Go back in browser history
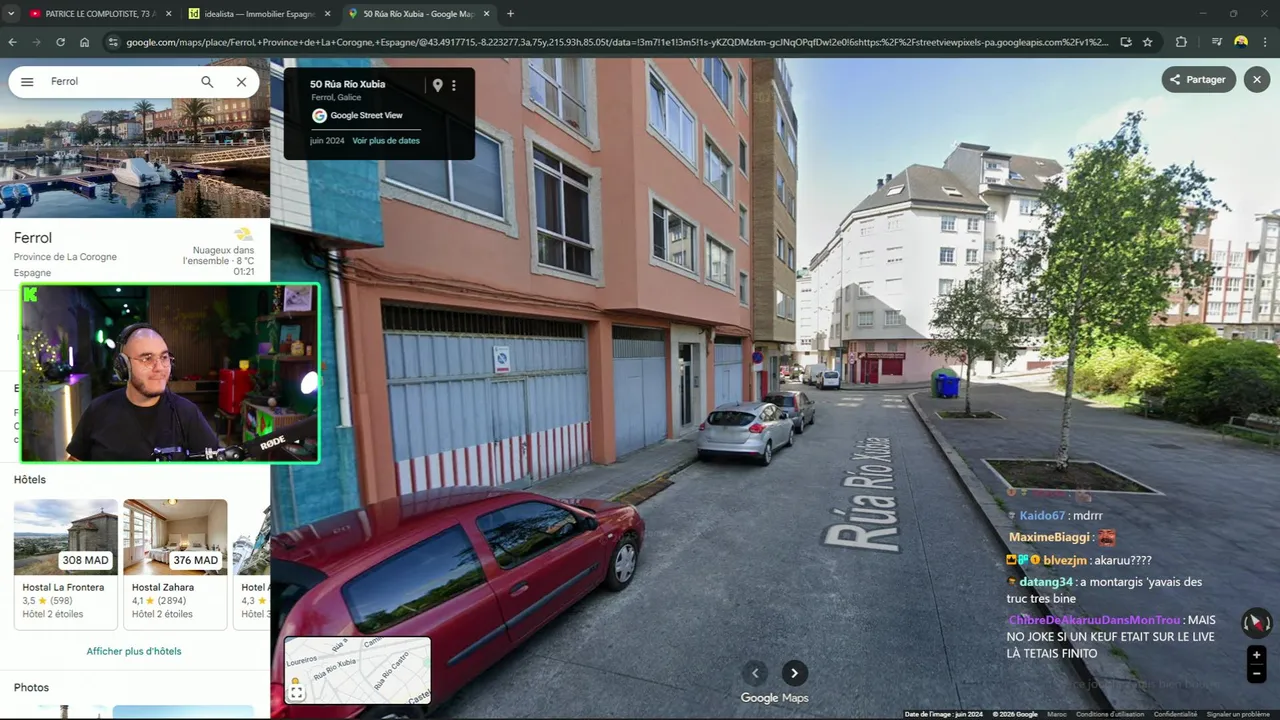 tap(12, 42)
